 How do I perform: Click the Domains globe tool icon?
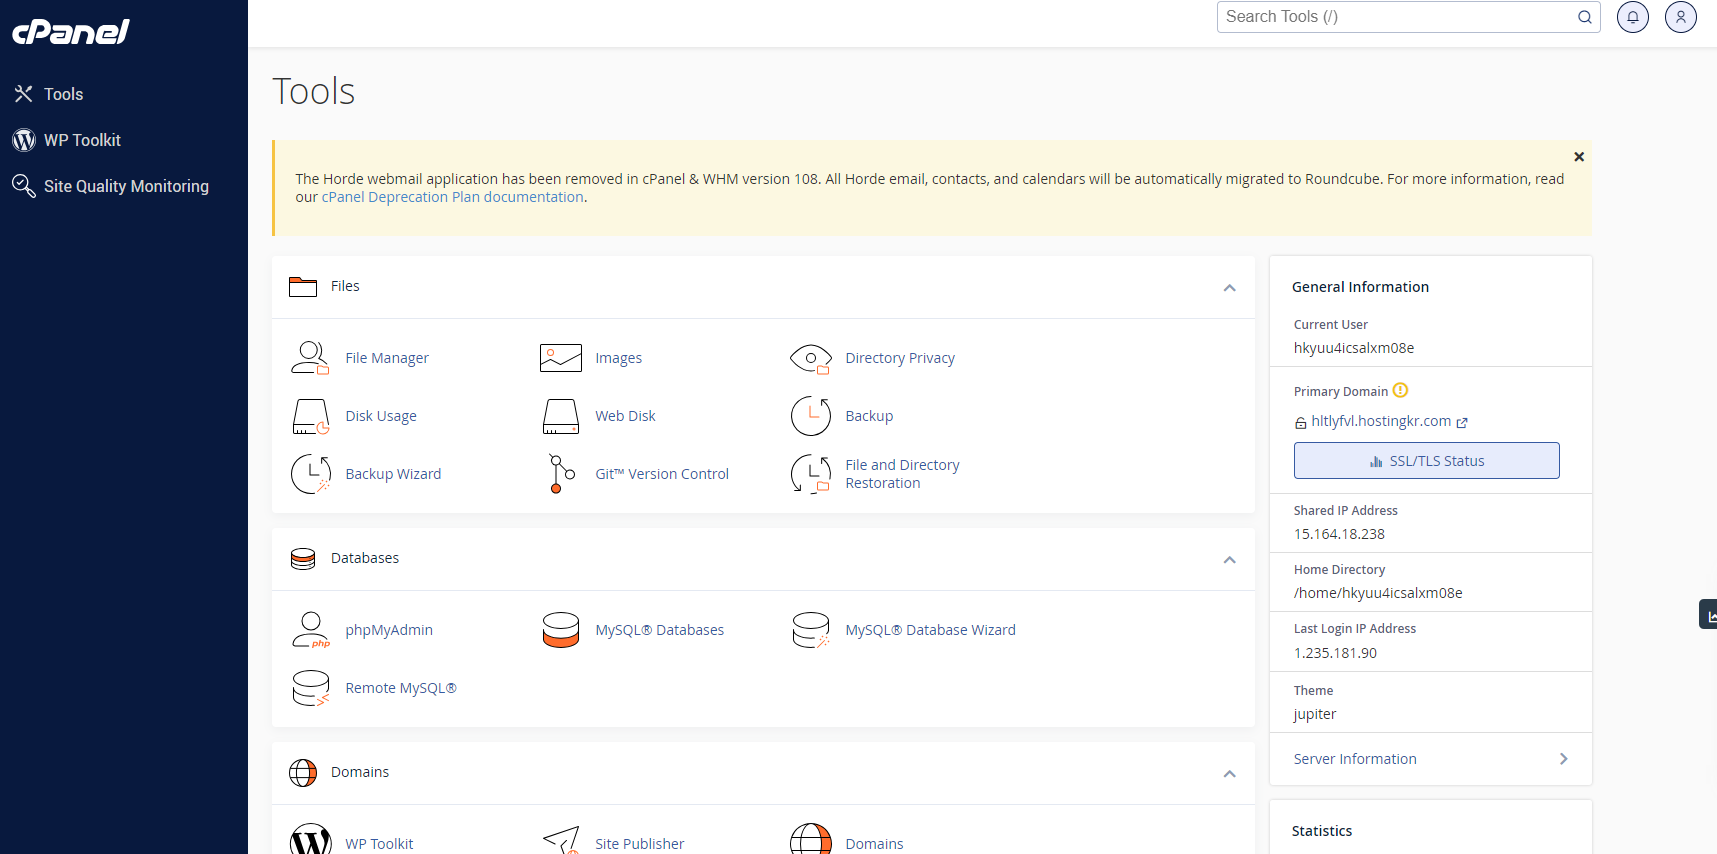(x=811, y=840)
